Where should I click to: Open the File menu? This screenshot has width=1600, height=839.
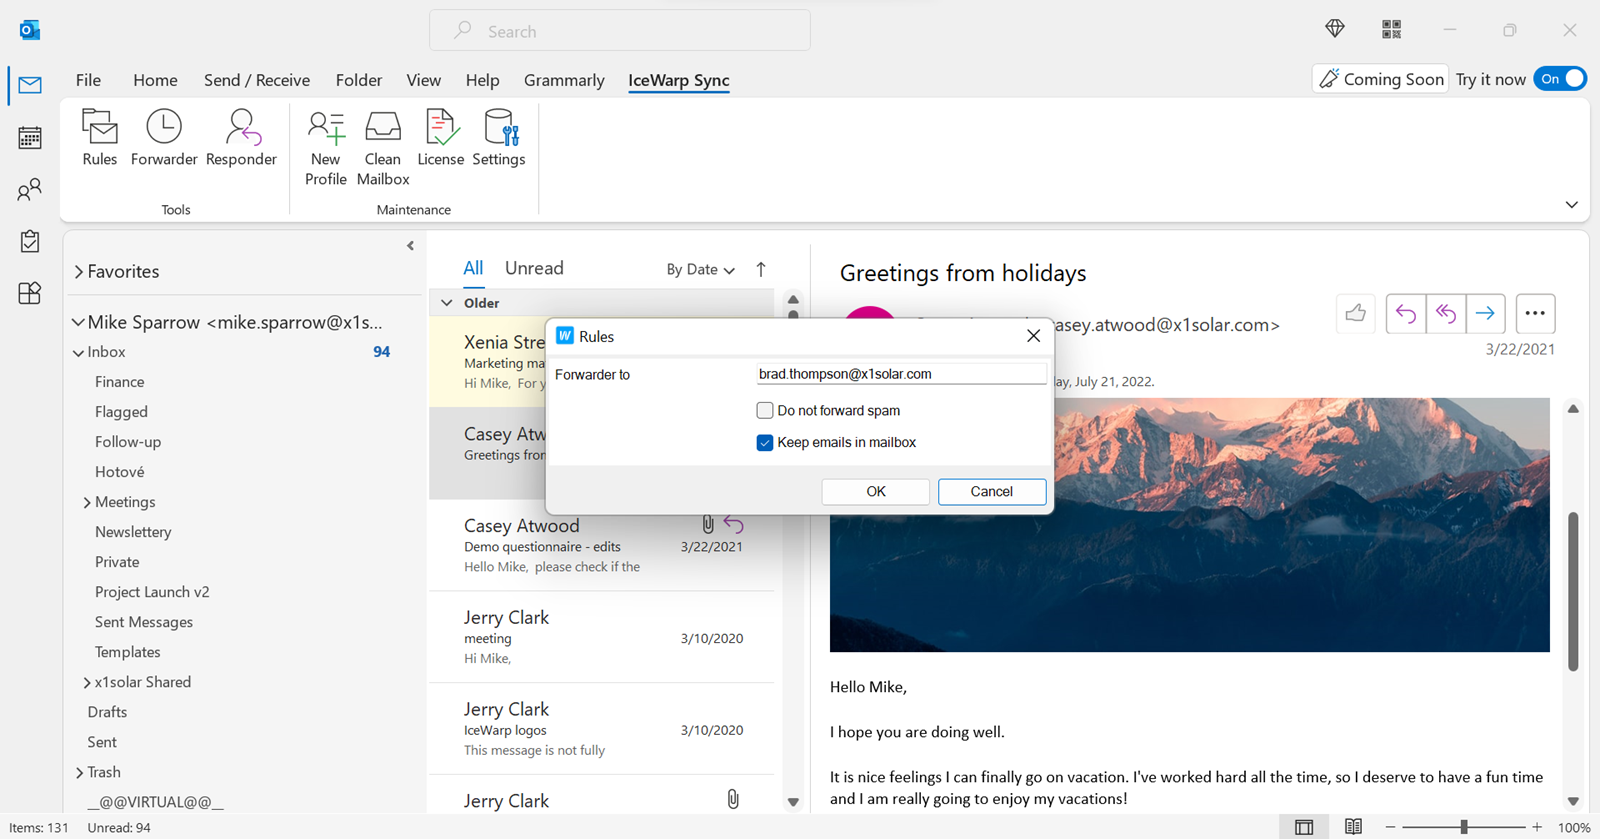(88, 80)
